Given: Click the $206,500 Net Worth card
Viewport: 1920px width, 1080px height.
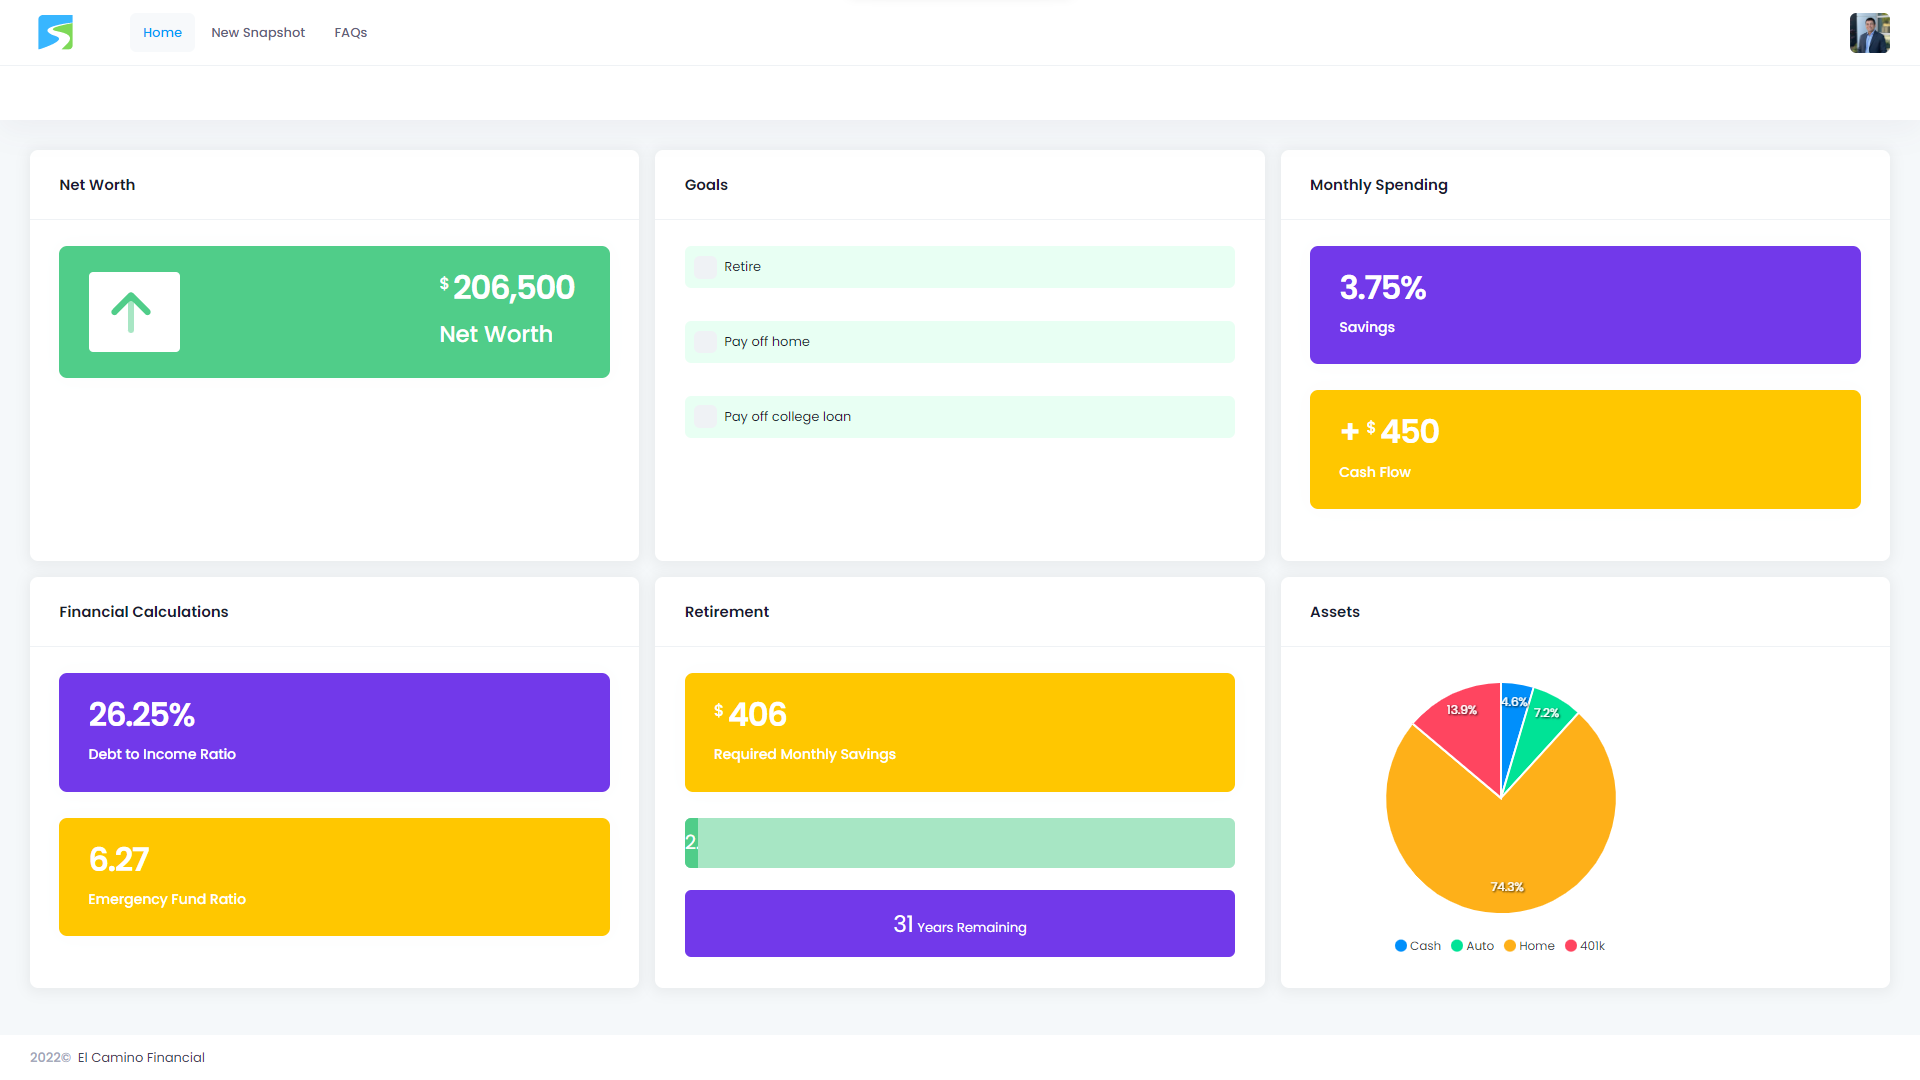Looking at the screenshot, I should coord(334,312).
